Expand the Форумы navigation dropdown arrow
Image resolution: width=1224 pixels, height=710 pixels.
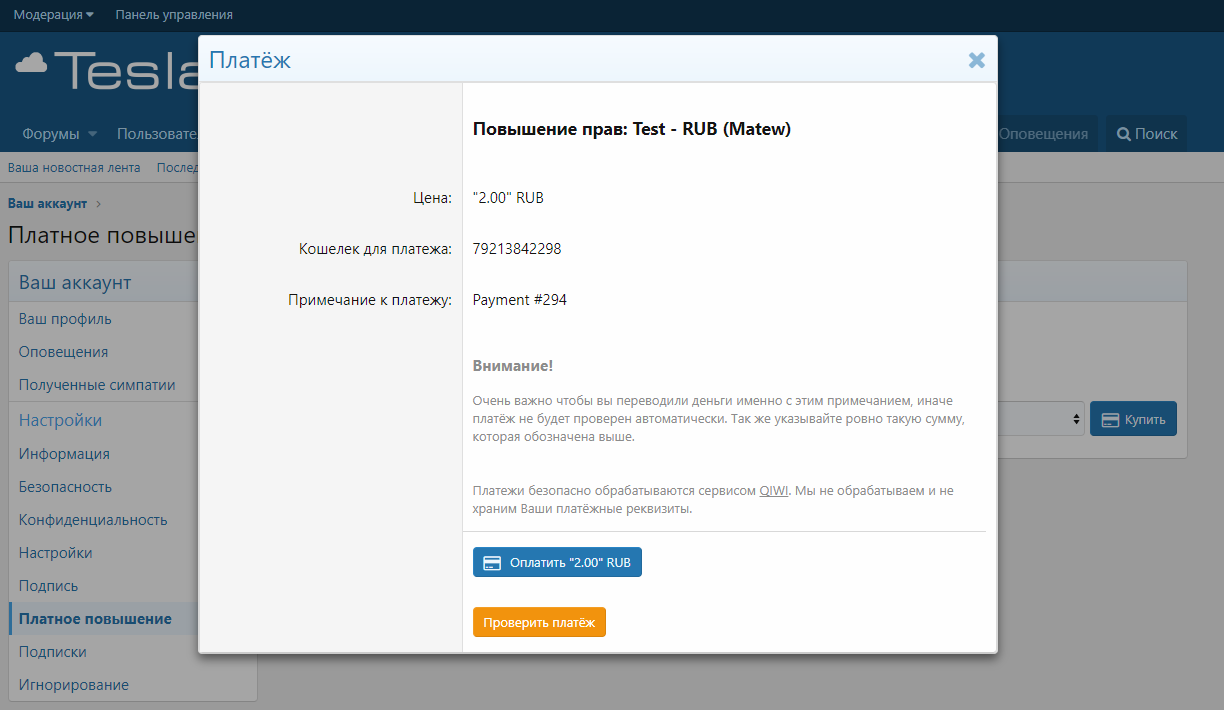click(x=92, y=134)
